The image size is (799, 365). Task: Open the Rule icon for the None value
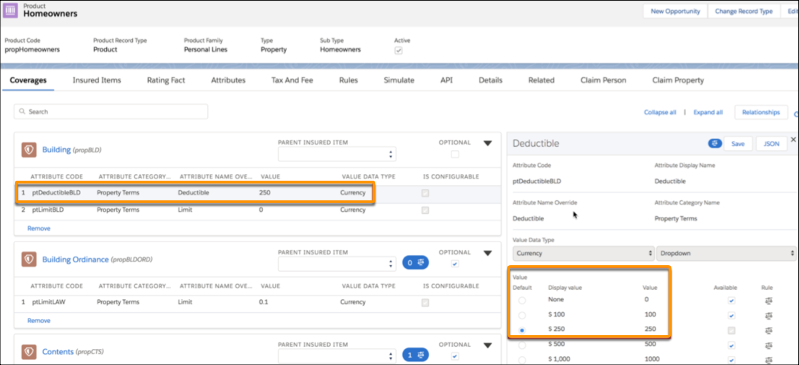(769, 301)
